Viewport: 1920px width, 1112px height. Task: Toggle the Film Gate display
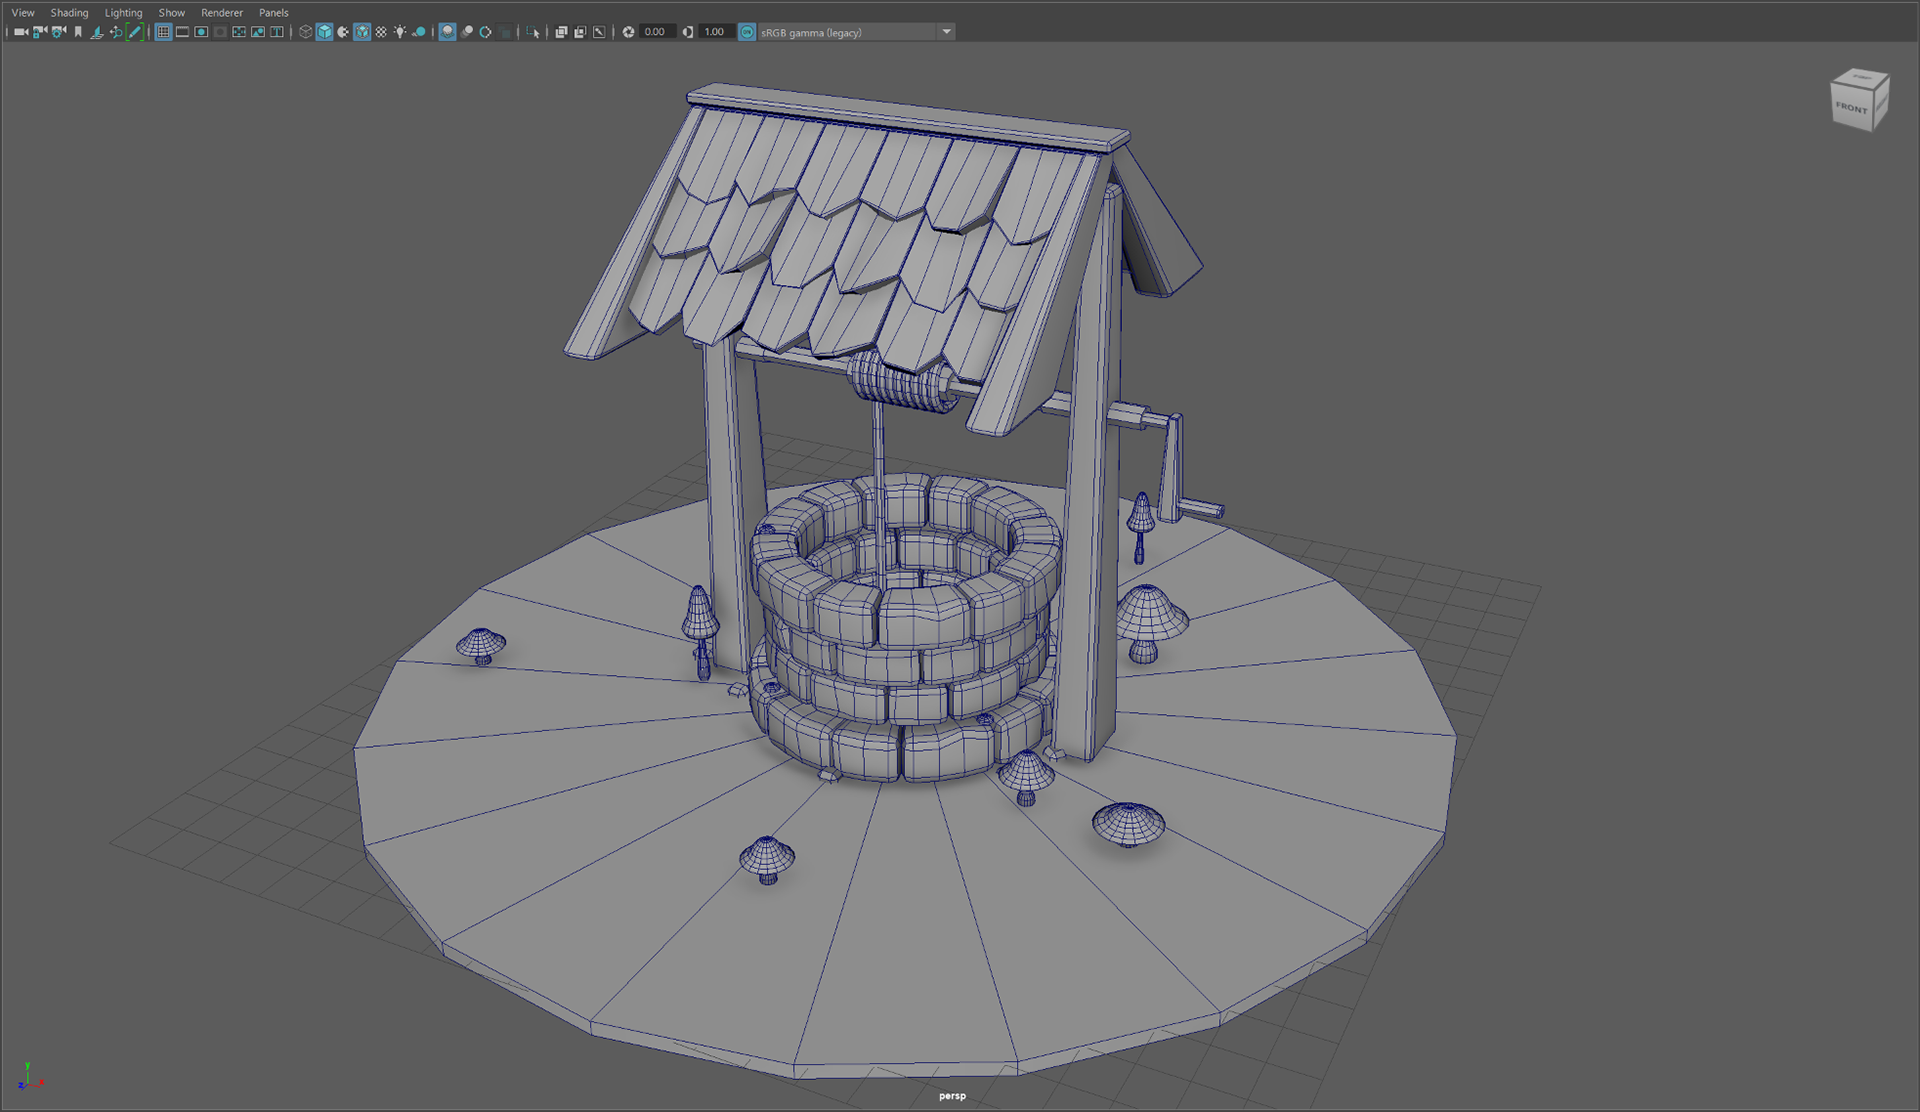(182, 32)
